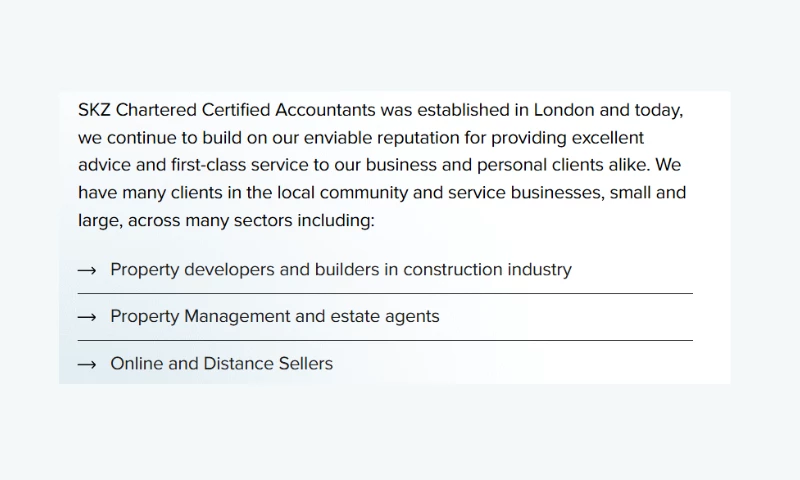The width and height of the screenshot is (800, 480).
Task: Select the 'Property developers and builders' list item
Action: tap(340, 270)
